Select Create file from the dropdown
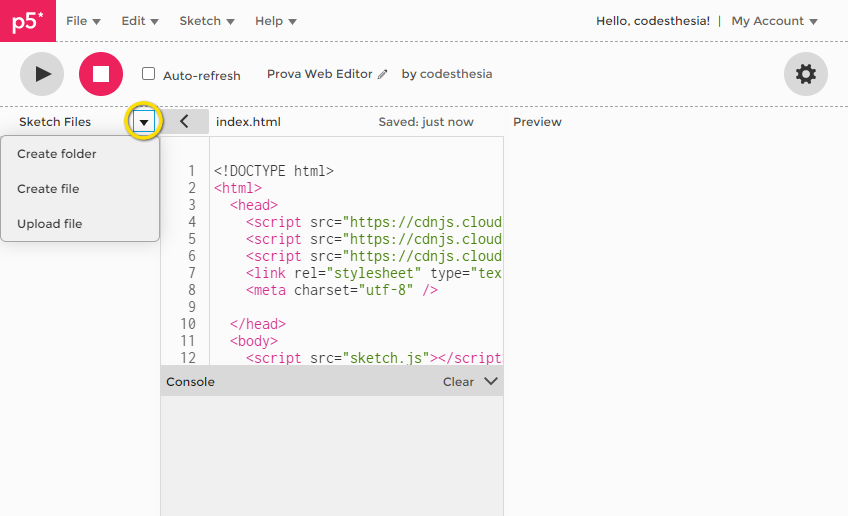The height and width of the screenshot is (516, 848). click(x=48, y=189)
